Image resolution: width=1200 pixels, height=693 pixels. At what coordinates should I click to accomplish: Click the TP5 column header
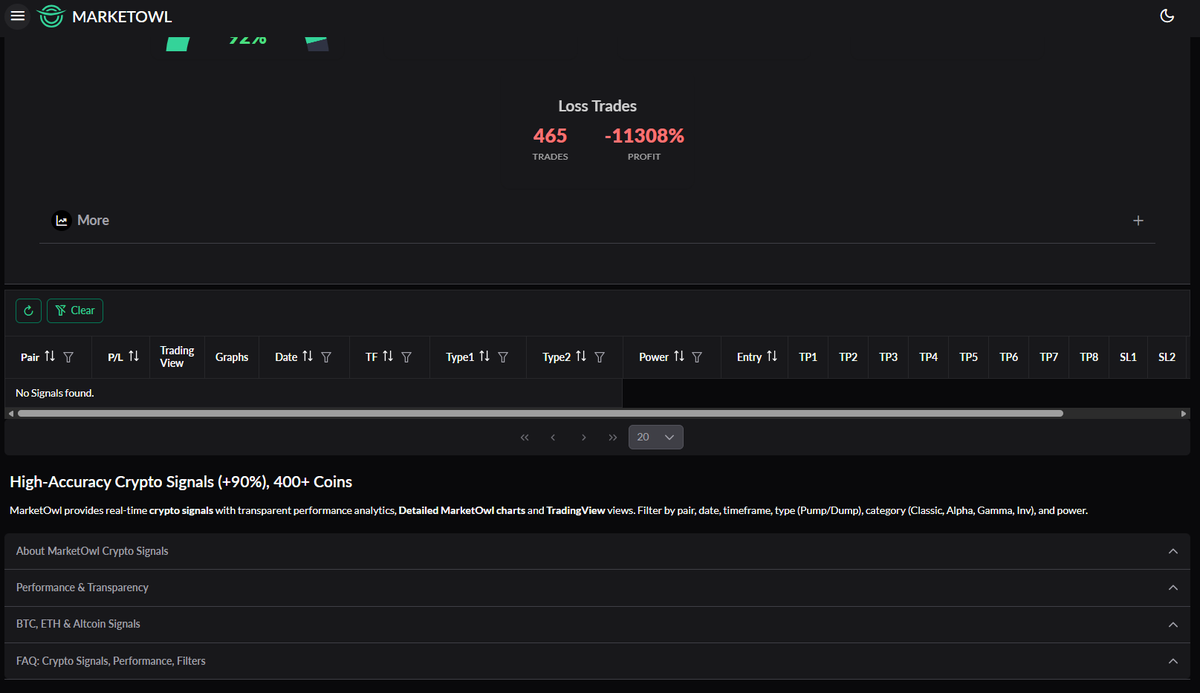(968, 357)
